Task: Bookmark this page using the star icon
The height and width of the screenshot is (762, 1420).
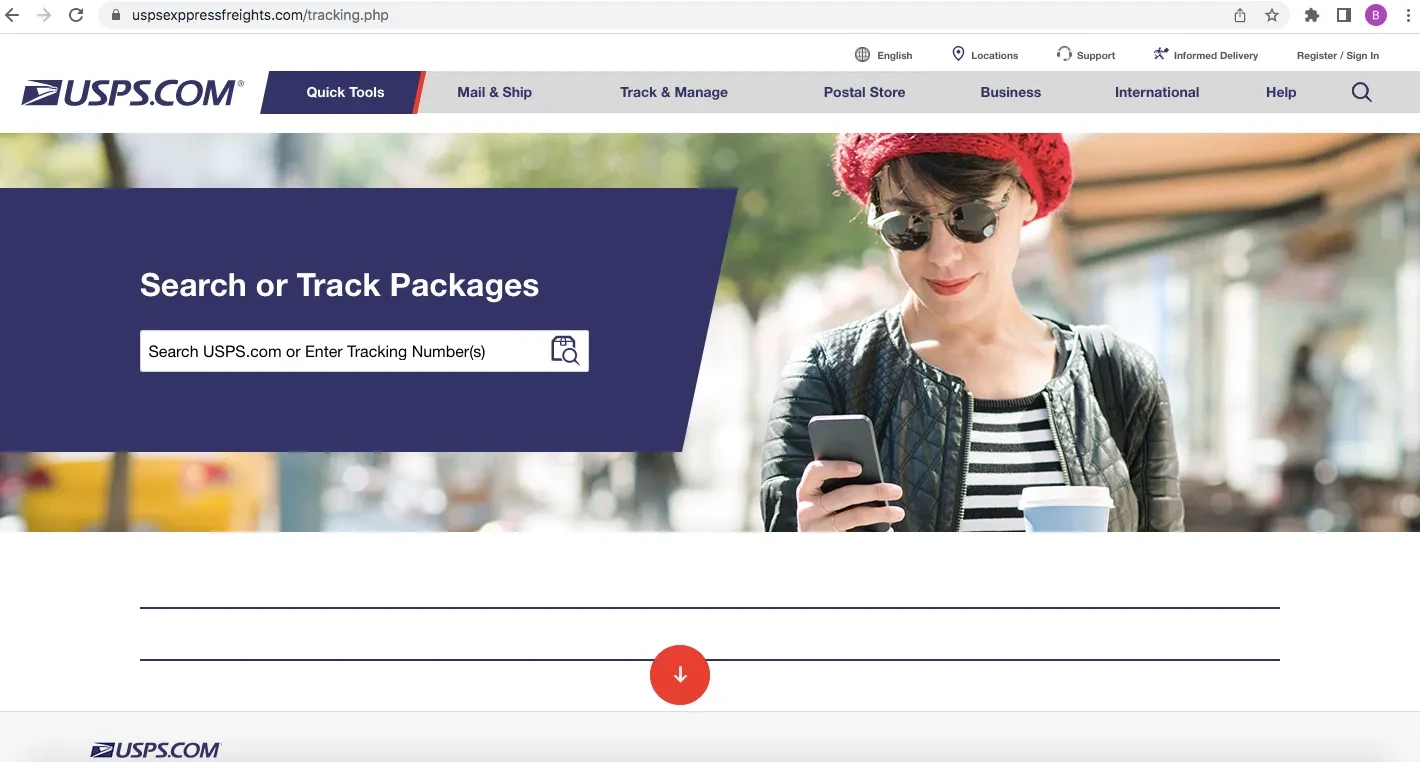Action: tap(1272, 15)
